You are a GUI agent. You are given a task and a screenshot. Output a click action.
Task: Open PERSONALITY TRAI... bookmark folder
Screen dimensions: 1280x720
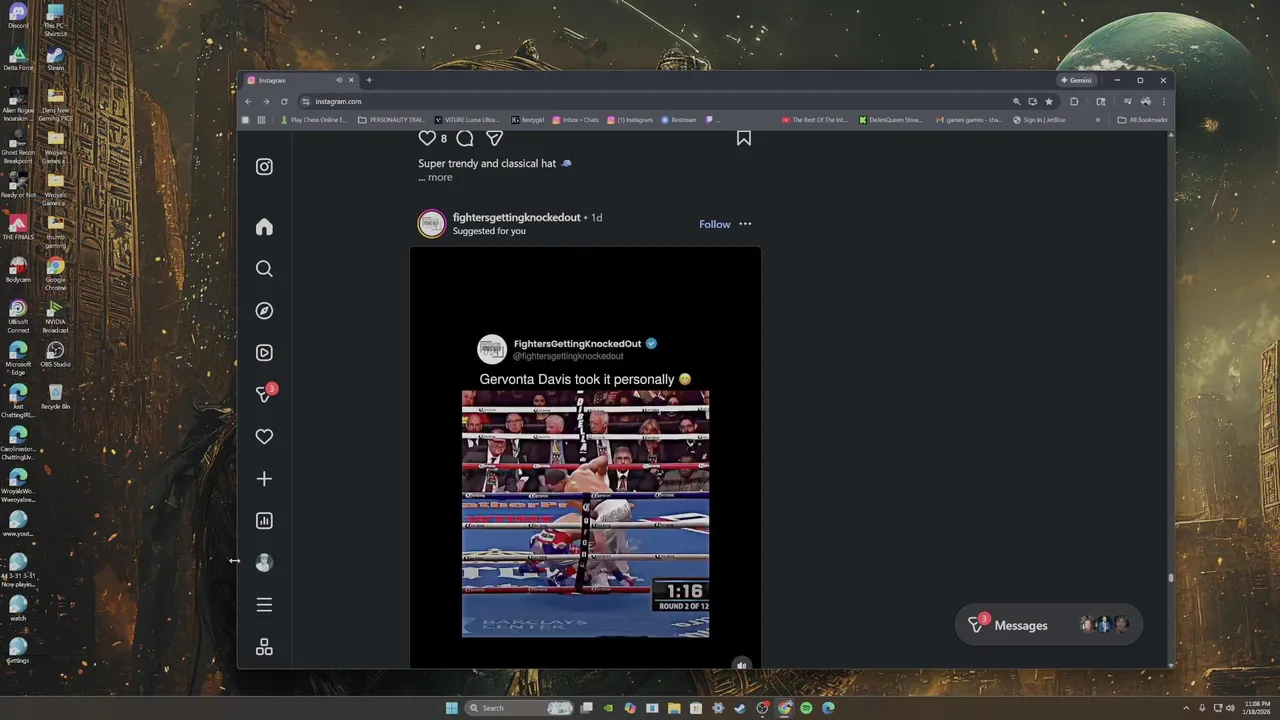391,120
